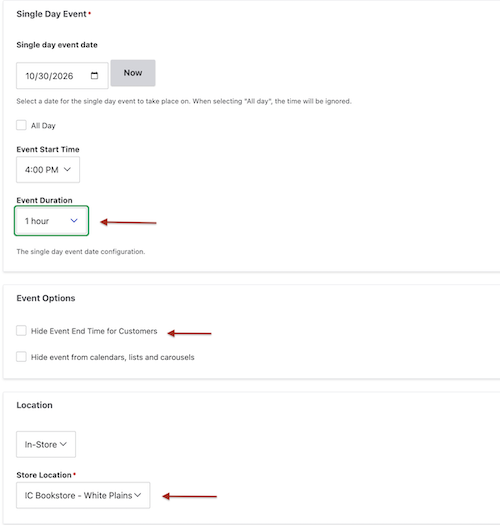Click the single day event date configuration note

(81, 251)
